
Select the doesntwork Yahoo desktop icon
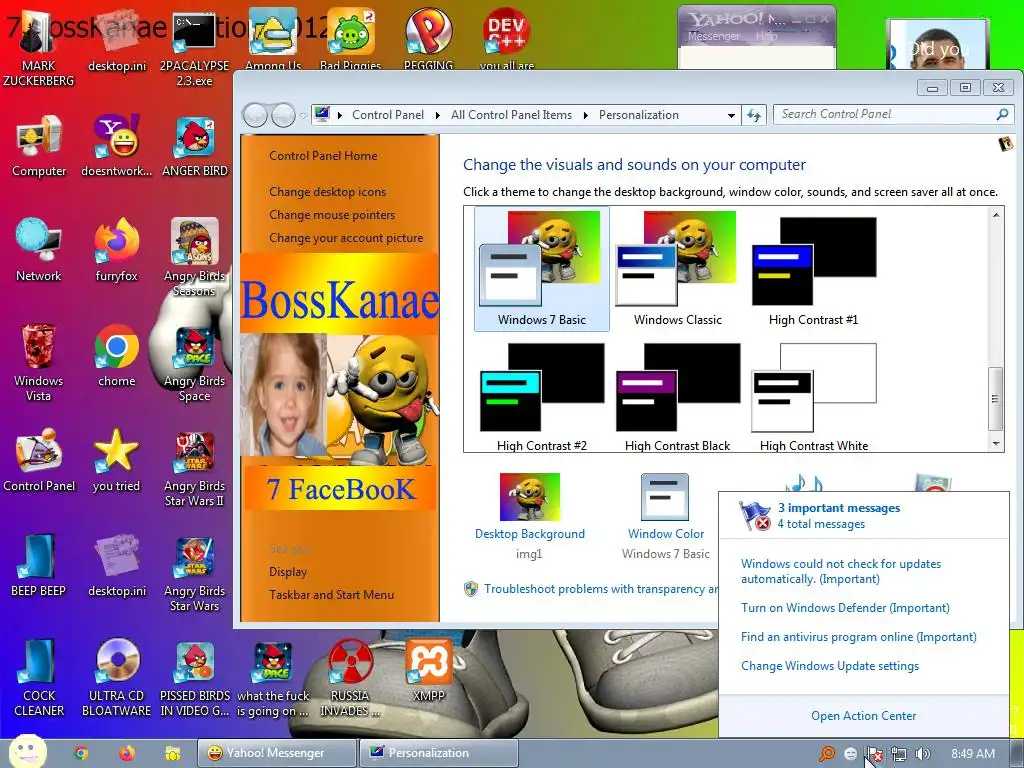(x=116, y=147)
